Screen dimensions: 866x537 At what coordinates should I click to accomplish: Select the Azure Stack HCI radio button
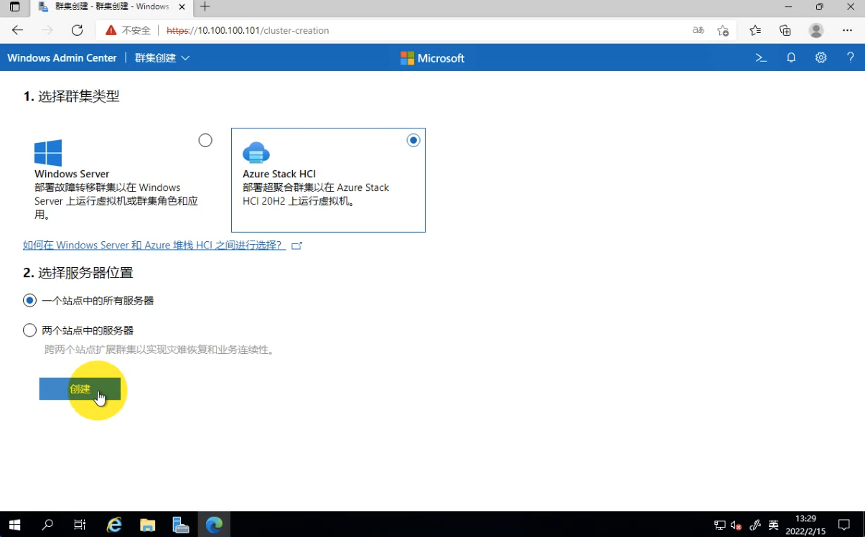click(x=413, y=140)
